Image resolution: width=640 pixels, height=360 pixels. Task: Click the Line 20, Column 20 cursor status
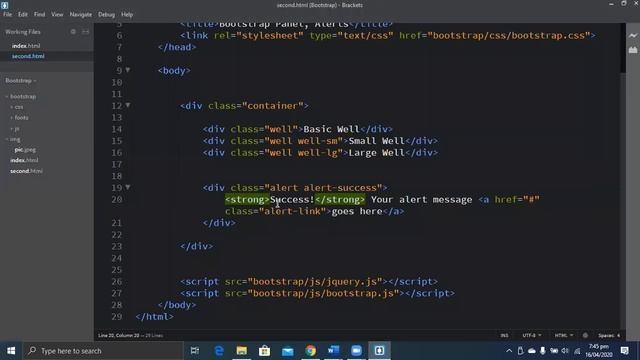pos(119,336)
